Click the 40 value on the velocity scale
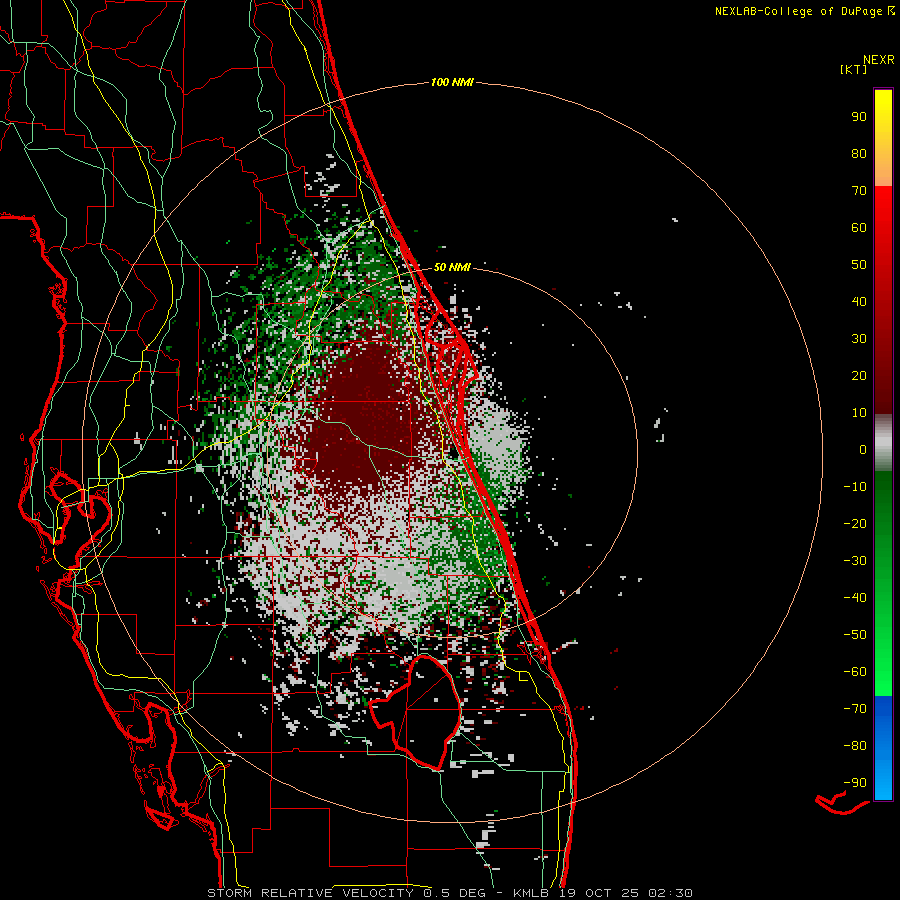This screenshot has height=900, width=900. coord(859,302)
